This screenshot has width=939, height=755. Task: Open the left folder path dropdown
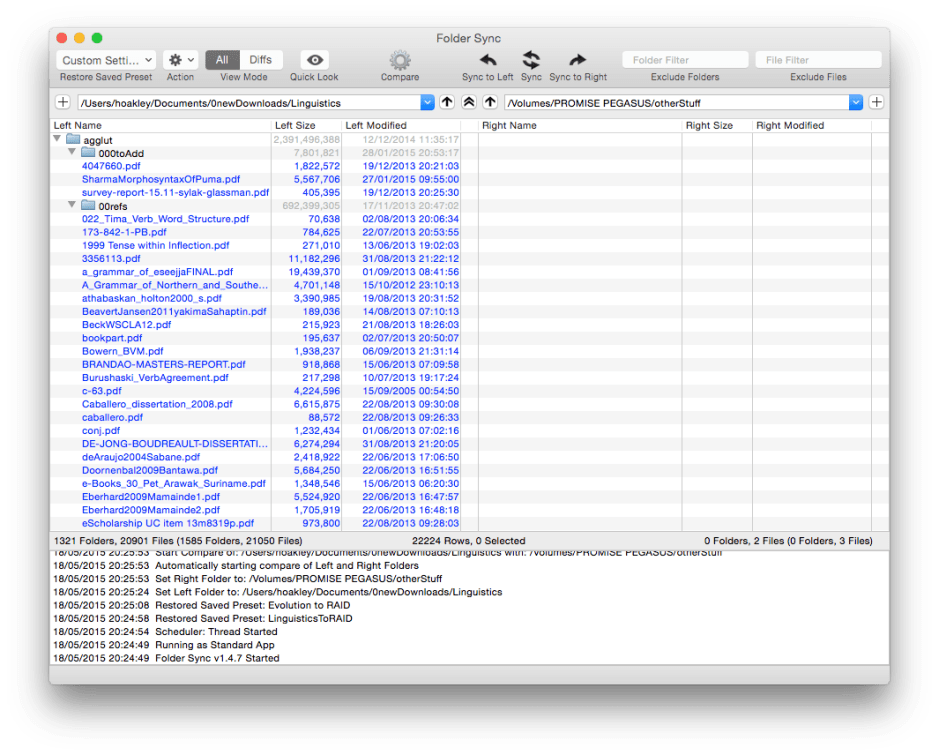click(x=428, y=101)
